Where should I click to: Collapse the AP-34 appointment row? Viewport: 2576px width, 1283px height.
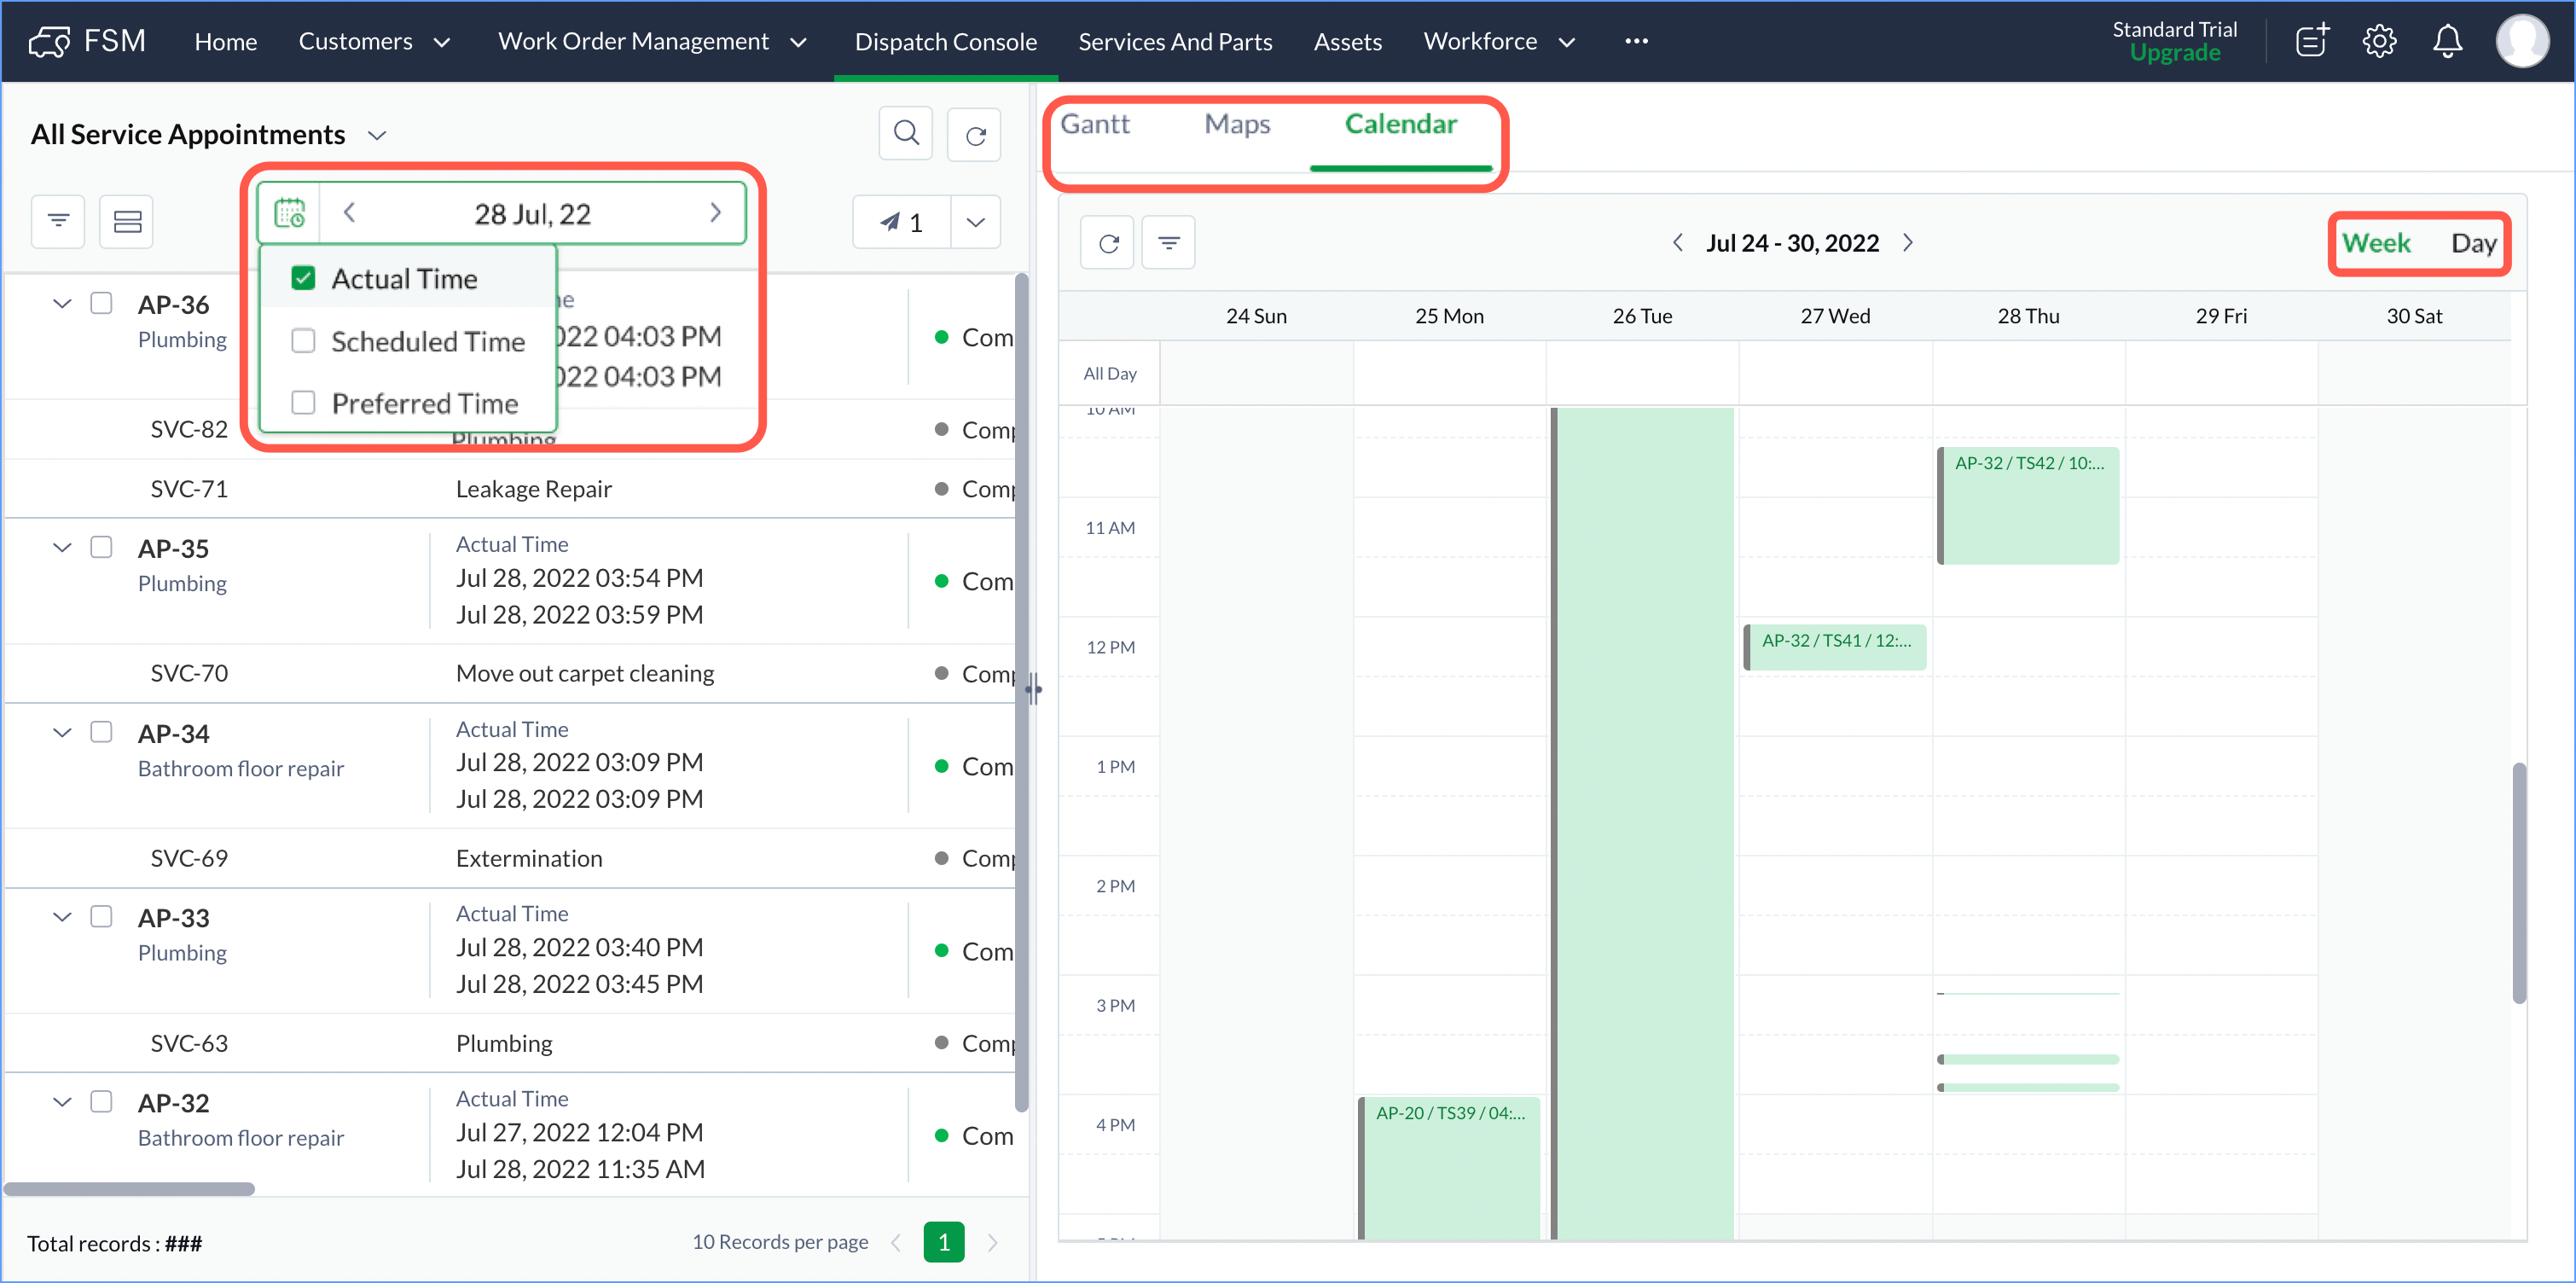62,732
